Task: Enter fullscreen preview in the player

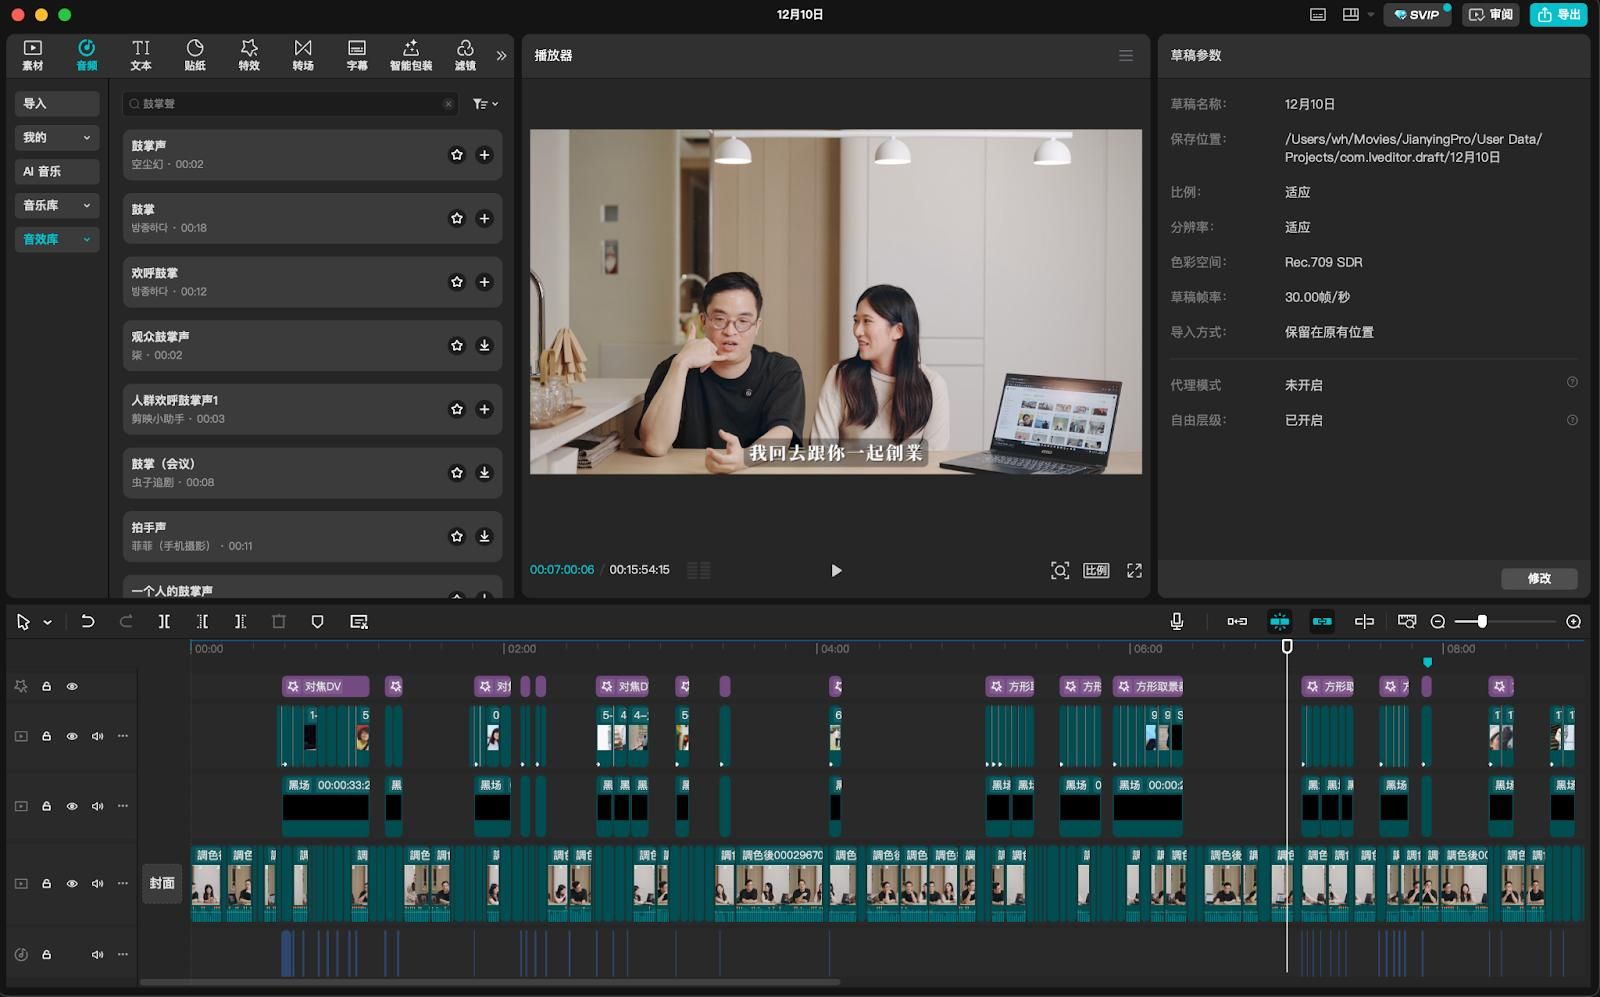Action: pyautogui.click(x=1134, y=570)
